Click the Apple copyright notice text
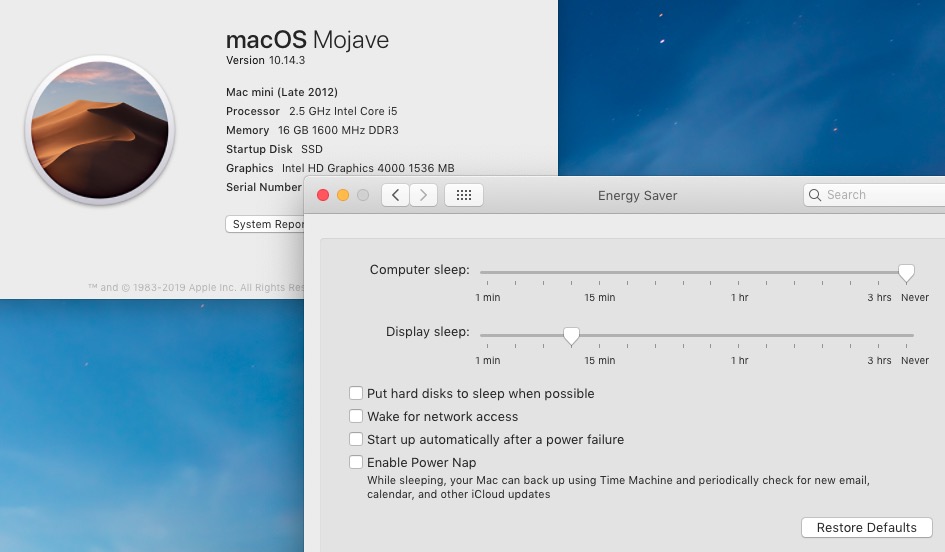Image resolution: width=945 pixels, height=552 pixels. click(x=196, y=287)
